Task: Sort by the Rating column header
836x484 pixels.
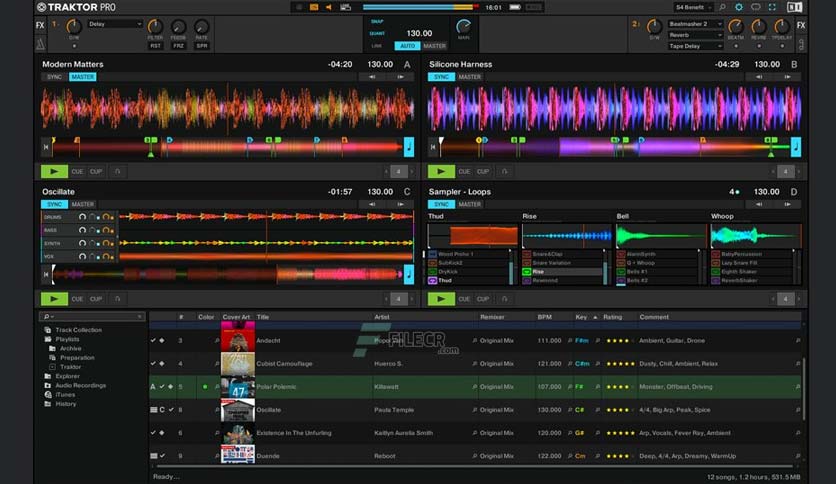Action: 613,317
